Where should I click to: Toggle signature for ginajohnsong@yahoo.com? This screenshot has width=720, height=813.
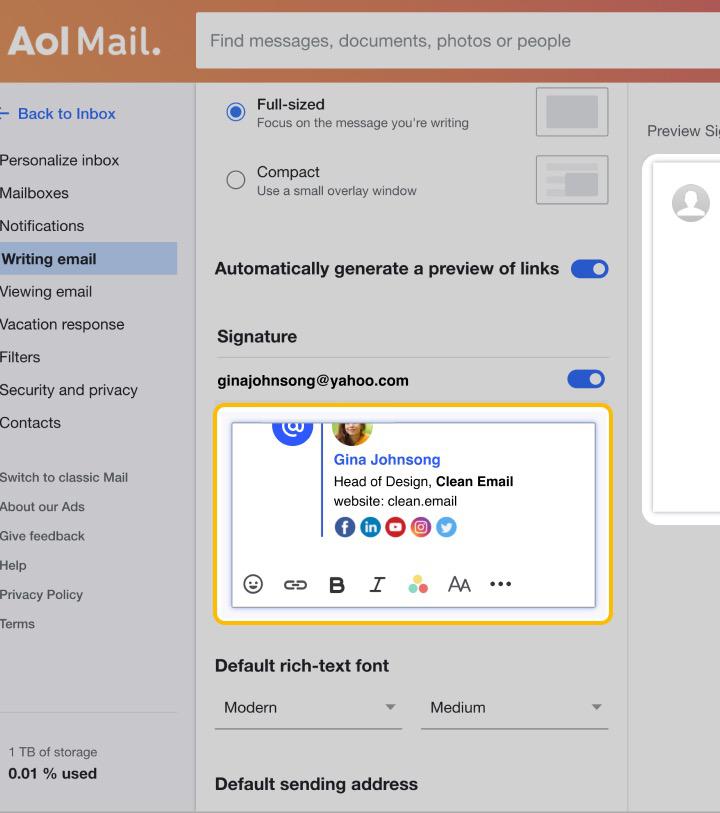586,379
